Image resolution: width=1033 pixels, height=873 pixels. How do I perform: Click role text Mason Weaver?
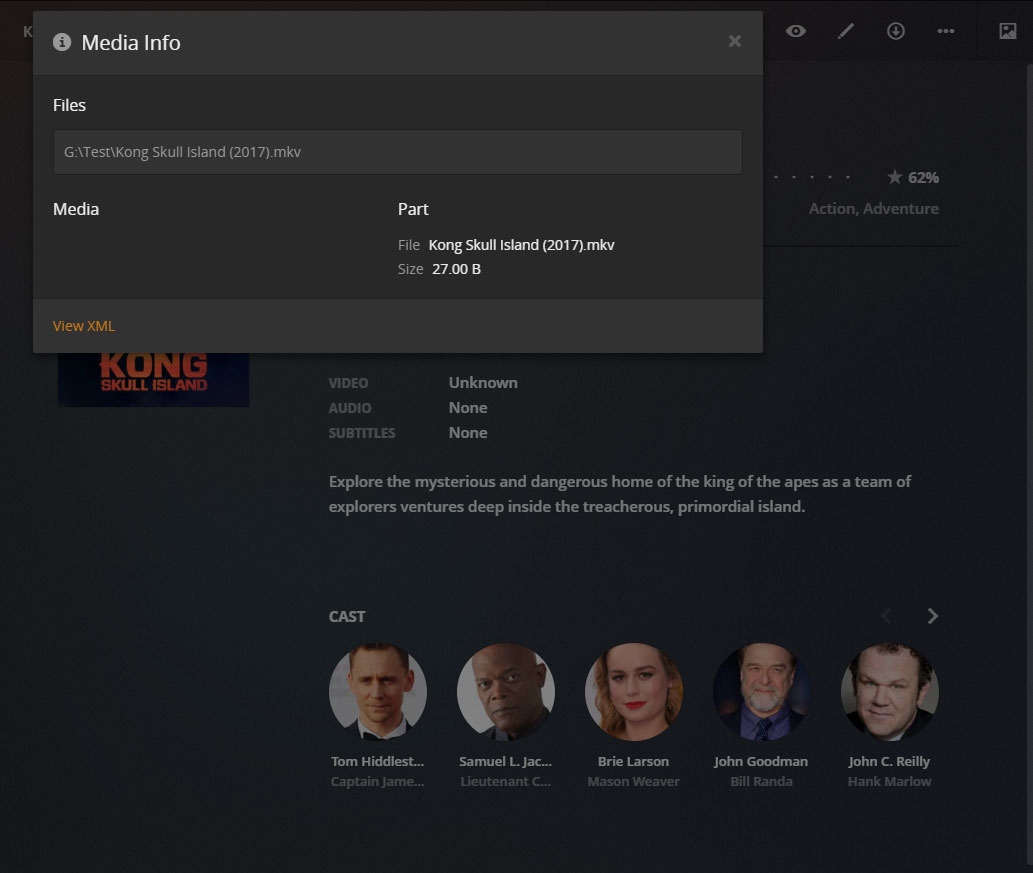633,781
